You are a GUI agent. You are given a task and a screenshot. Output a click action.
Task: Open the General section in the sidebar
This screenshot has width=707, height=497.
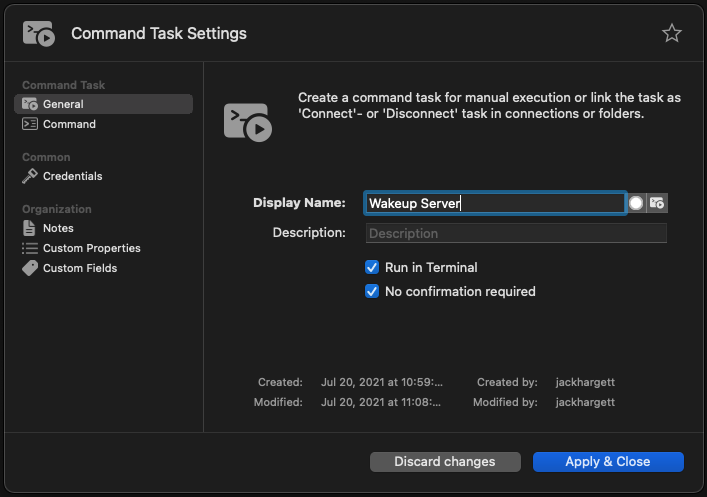click(x=63, y=104)
